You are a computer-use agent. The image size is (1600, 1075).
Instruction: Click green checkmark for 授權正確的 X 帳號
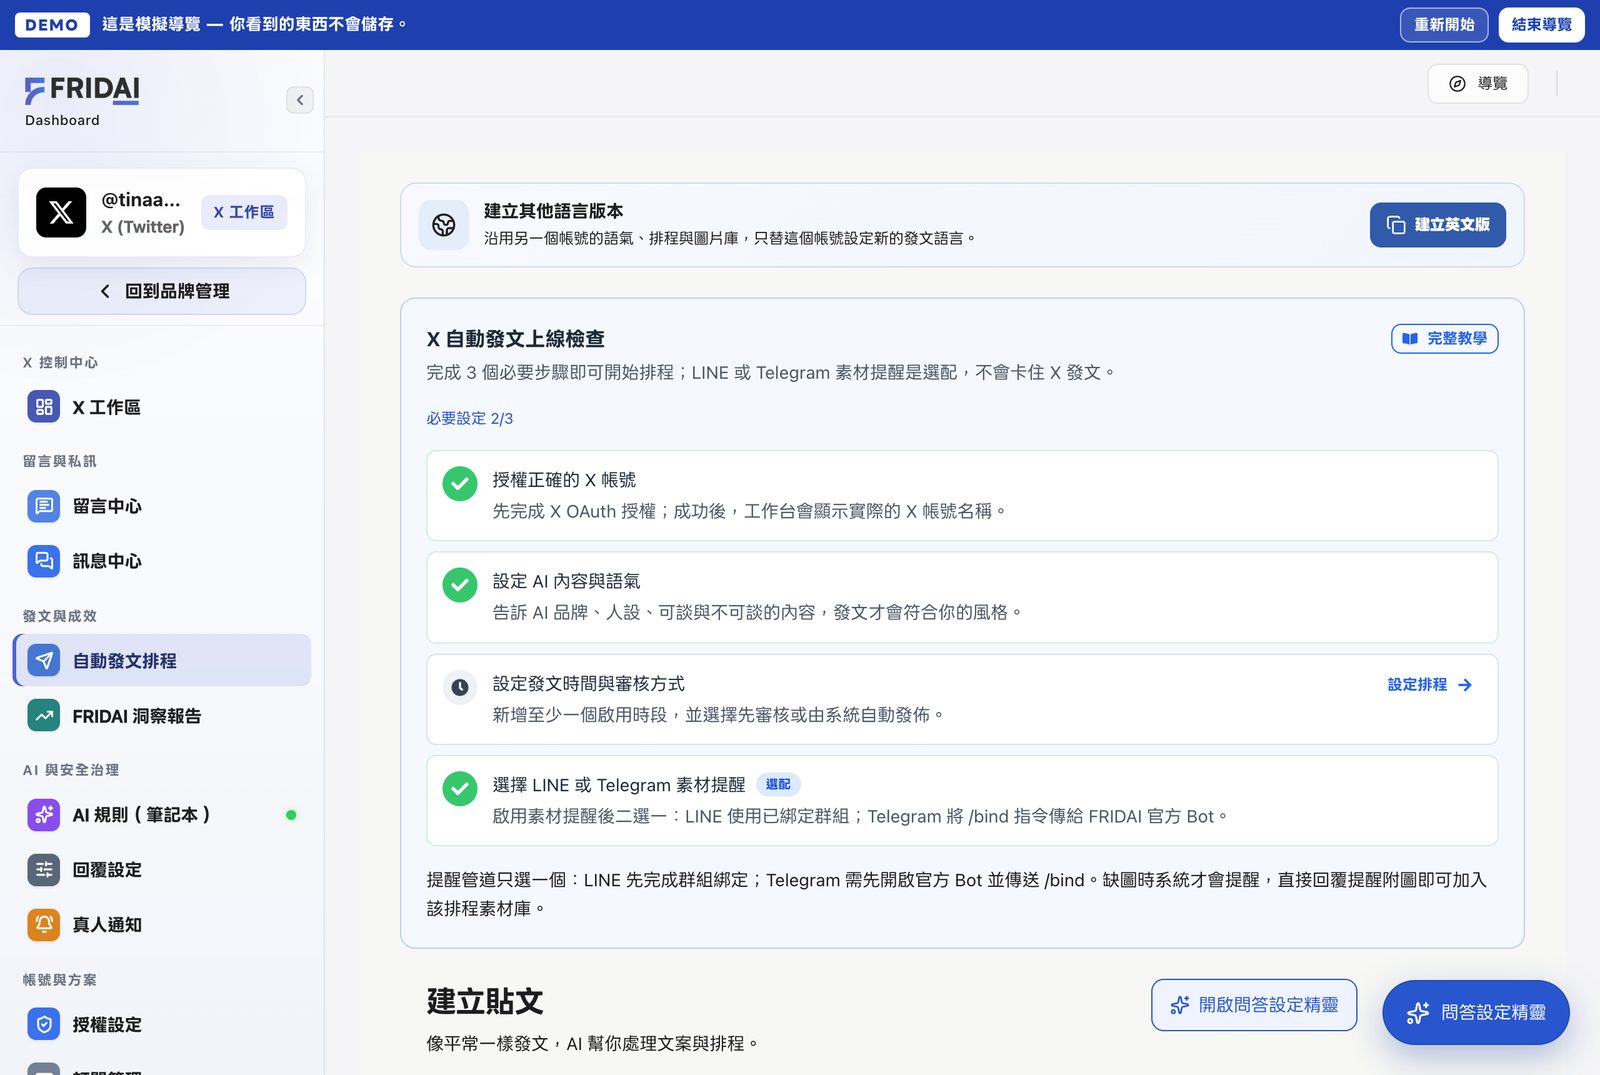point(460,484)
